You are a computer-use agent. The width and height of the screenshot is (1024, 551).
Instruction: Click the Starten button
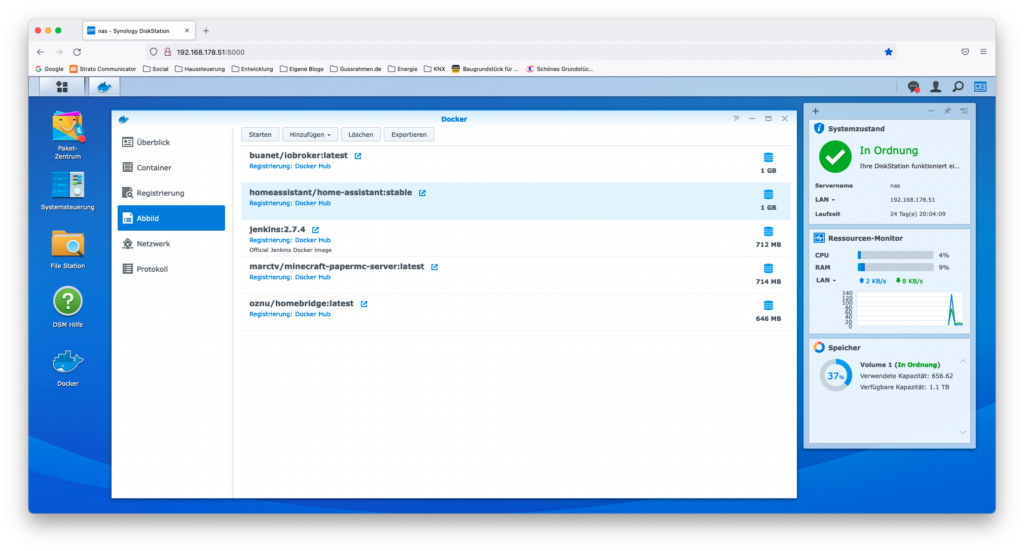point(260,134)
